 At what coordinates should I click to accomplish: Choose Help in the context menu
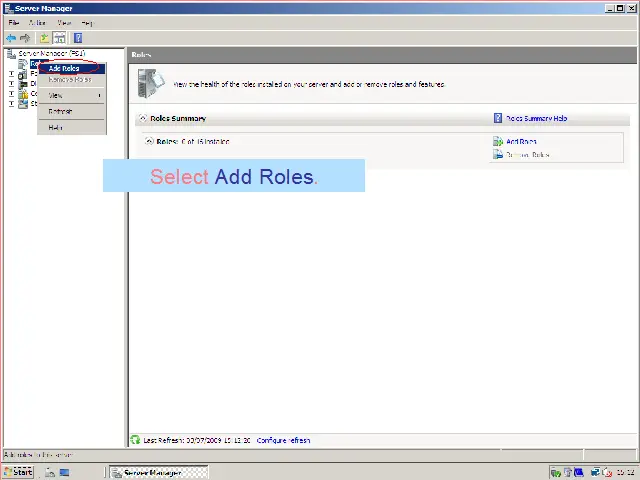pyautogui.click(x=72, y=127)
